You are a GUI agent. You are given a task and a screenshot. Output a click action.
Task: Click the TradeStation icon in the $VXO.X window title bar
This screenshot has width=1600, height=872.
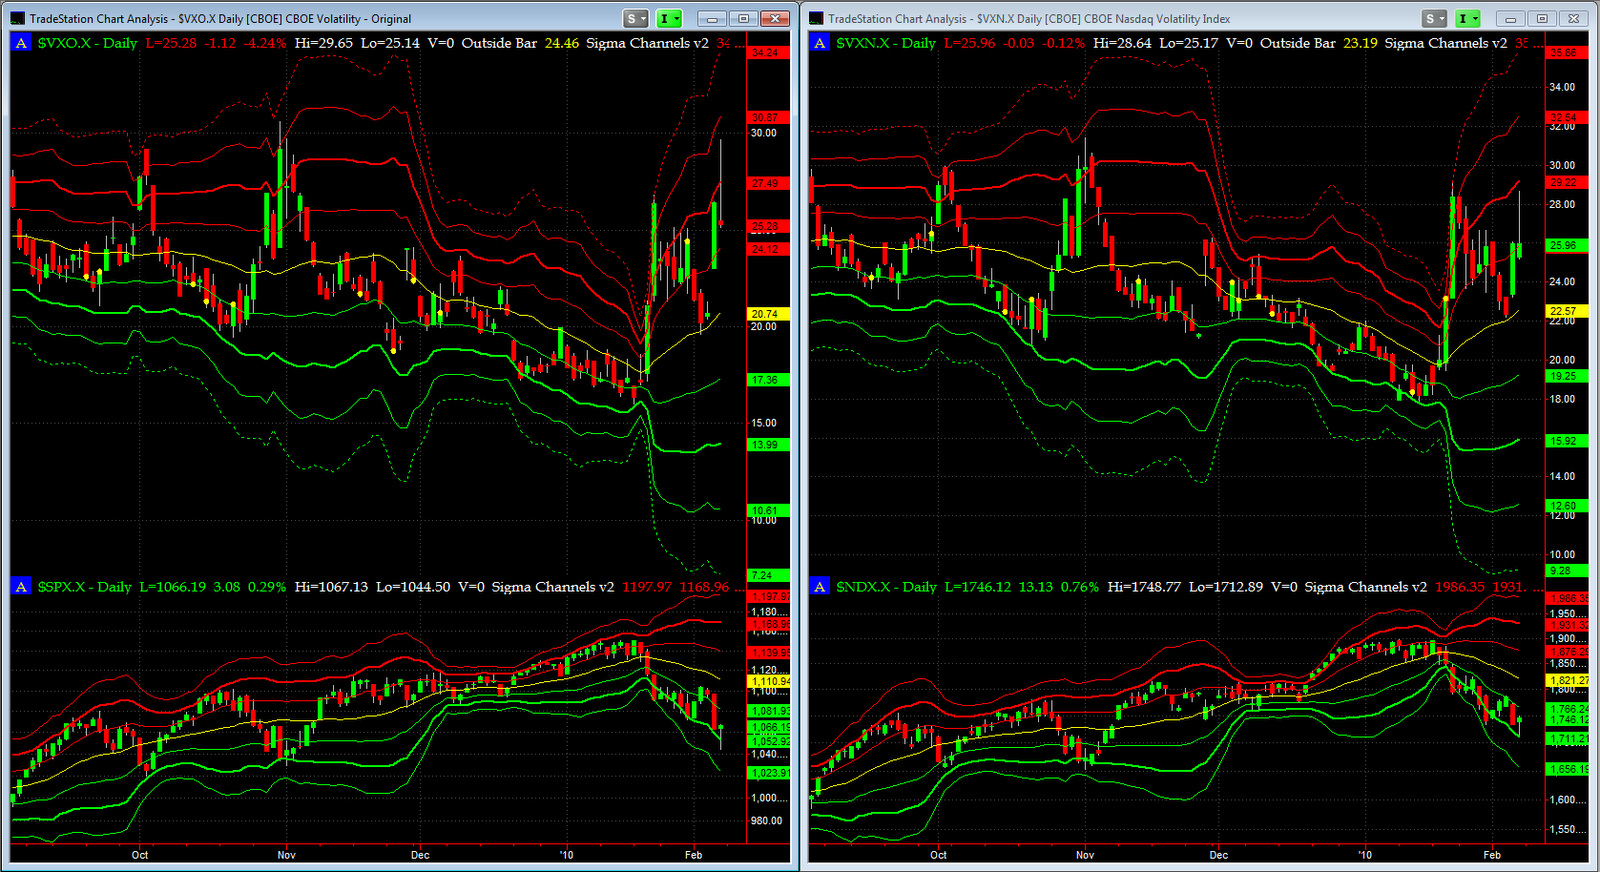click(x=17, y=18)
